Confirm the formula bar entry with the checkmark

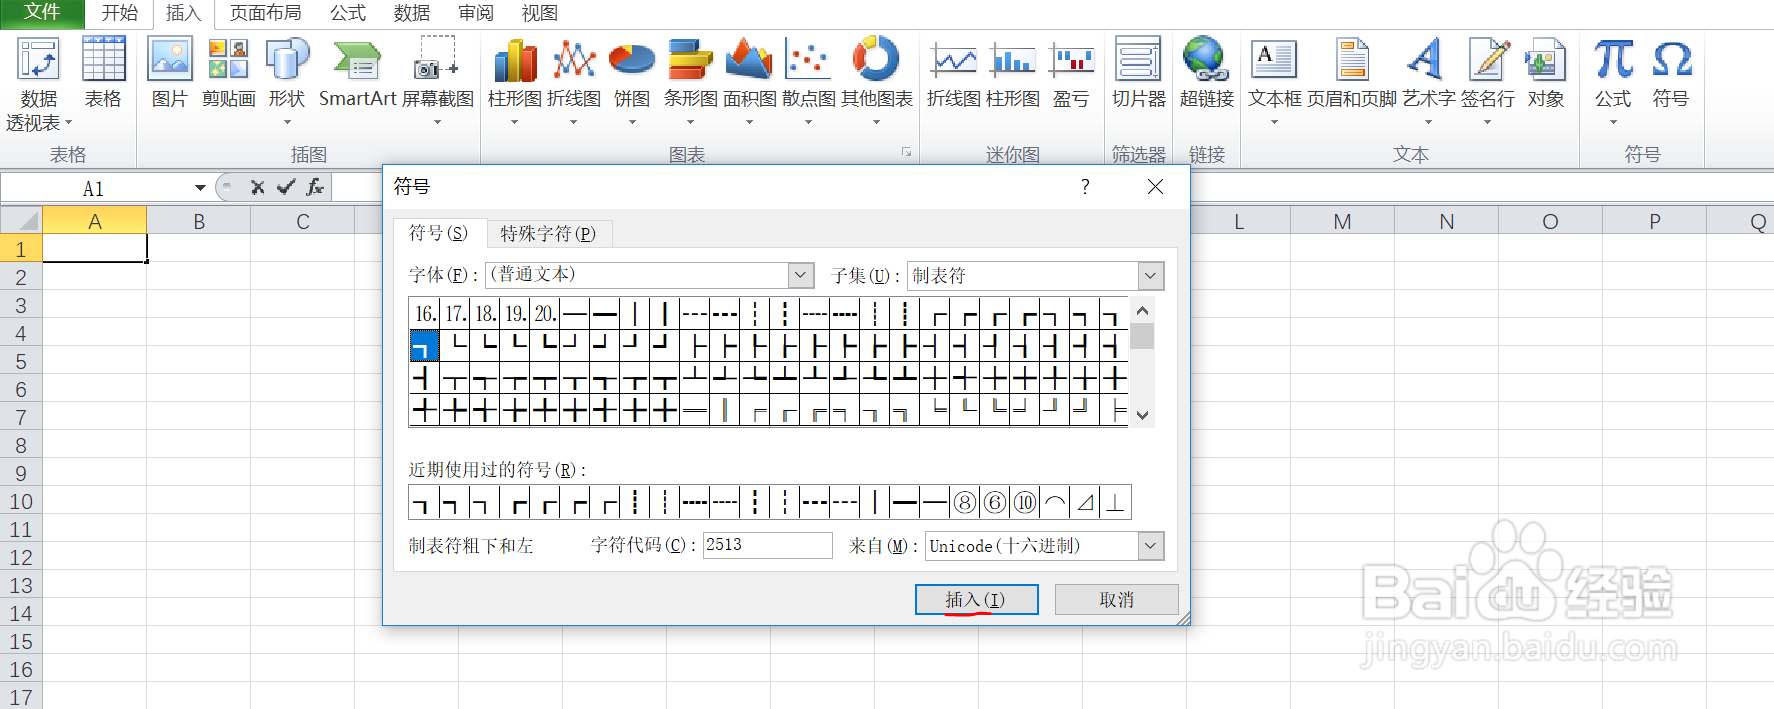(x=286, y=187)
